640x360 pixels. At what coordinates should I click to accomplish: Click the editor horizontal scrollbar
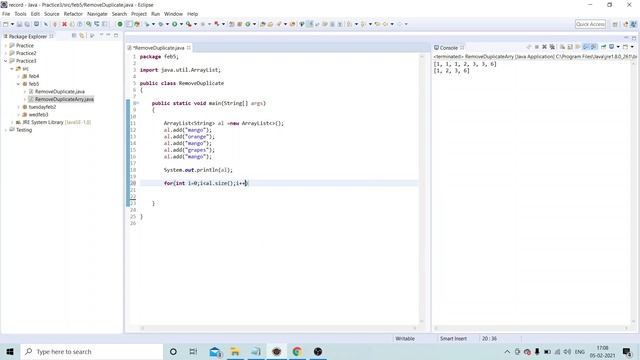(278, 328)
